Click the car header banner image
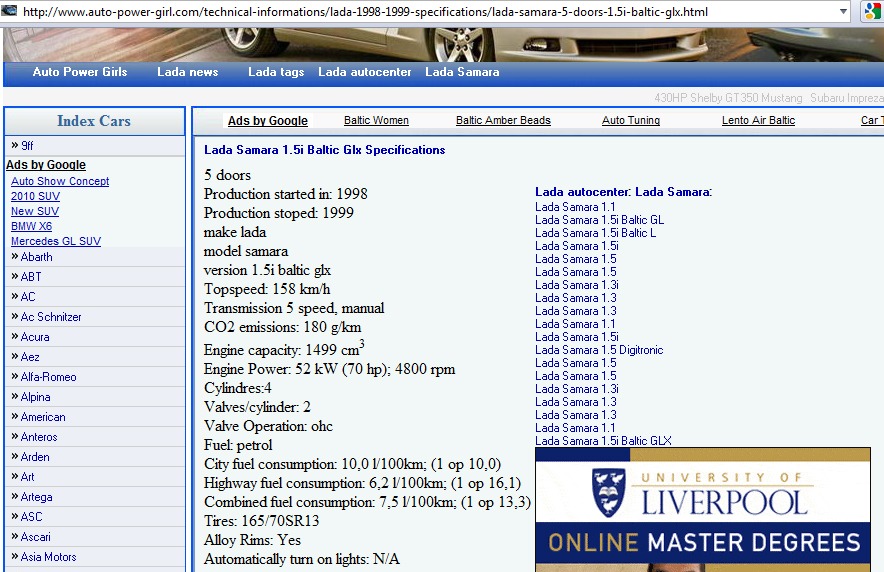This screenshot has height=572, width=884. (x=443, y=45)
